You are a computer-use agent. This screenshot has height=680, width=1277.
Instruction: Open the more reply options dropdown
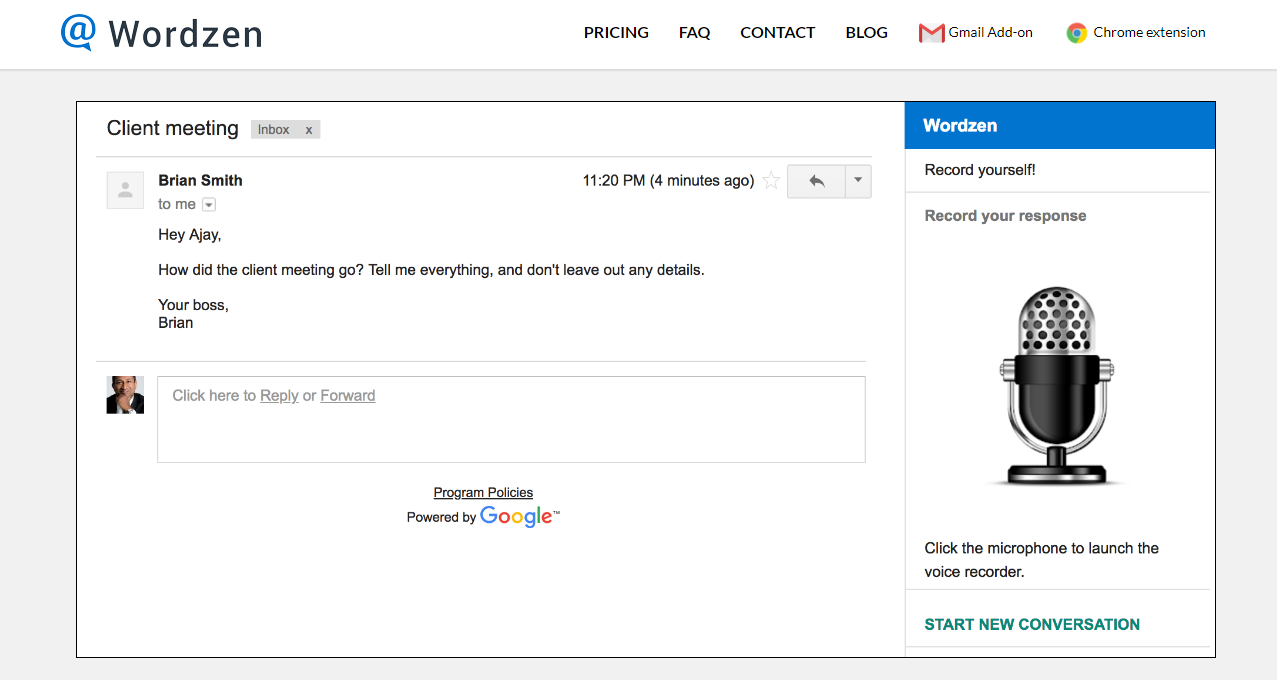[x=858, y=182]
